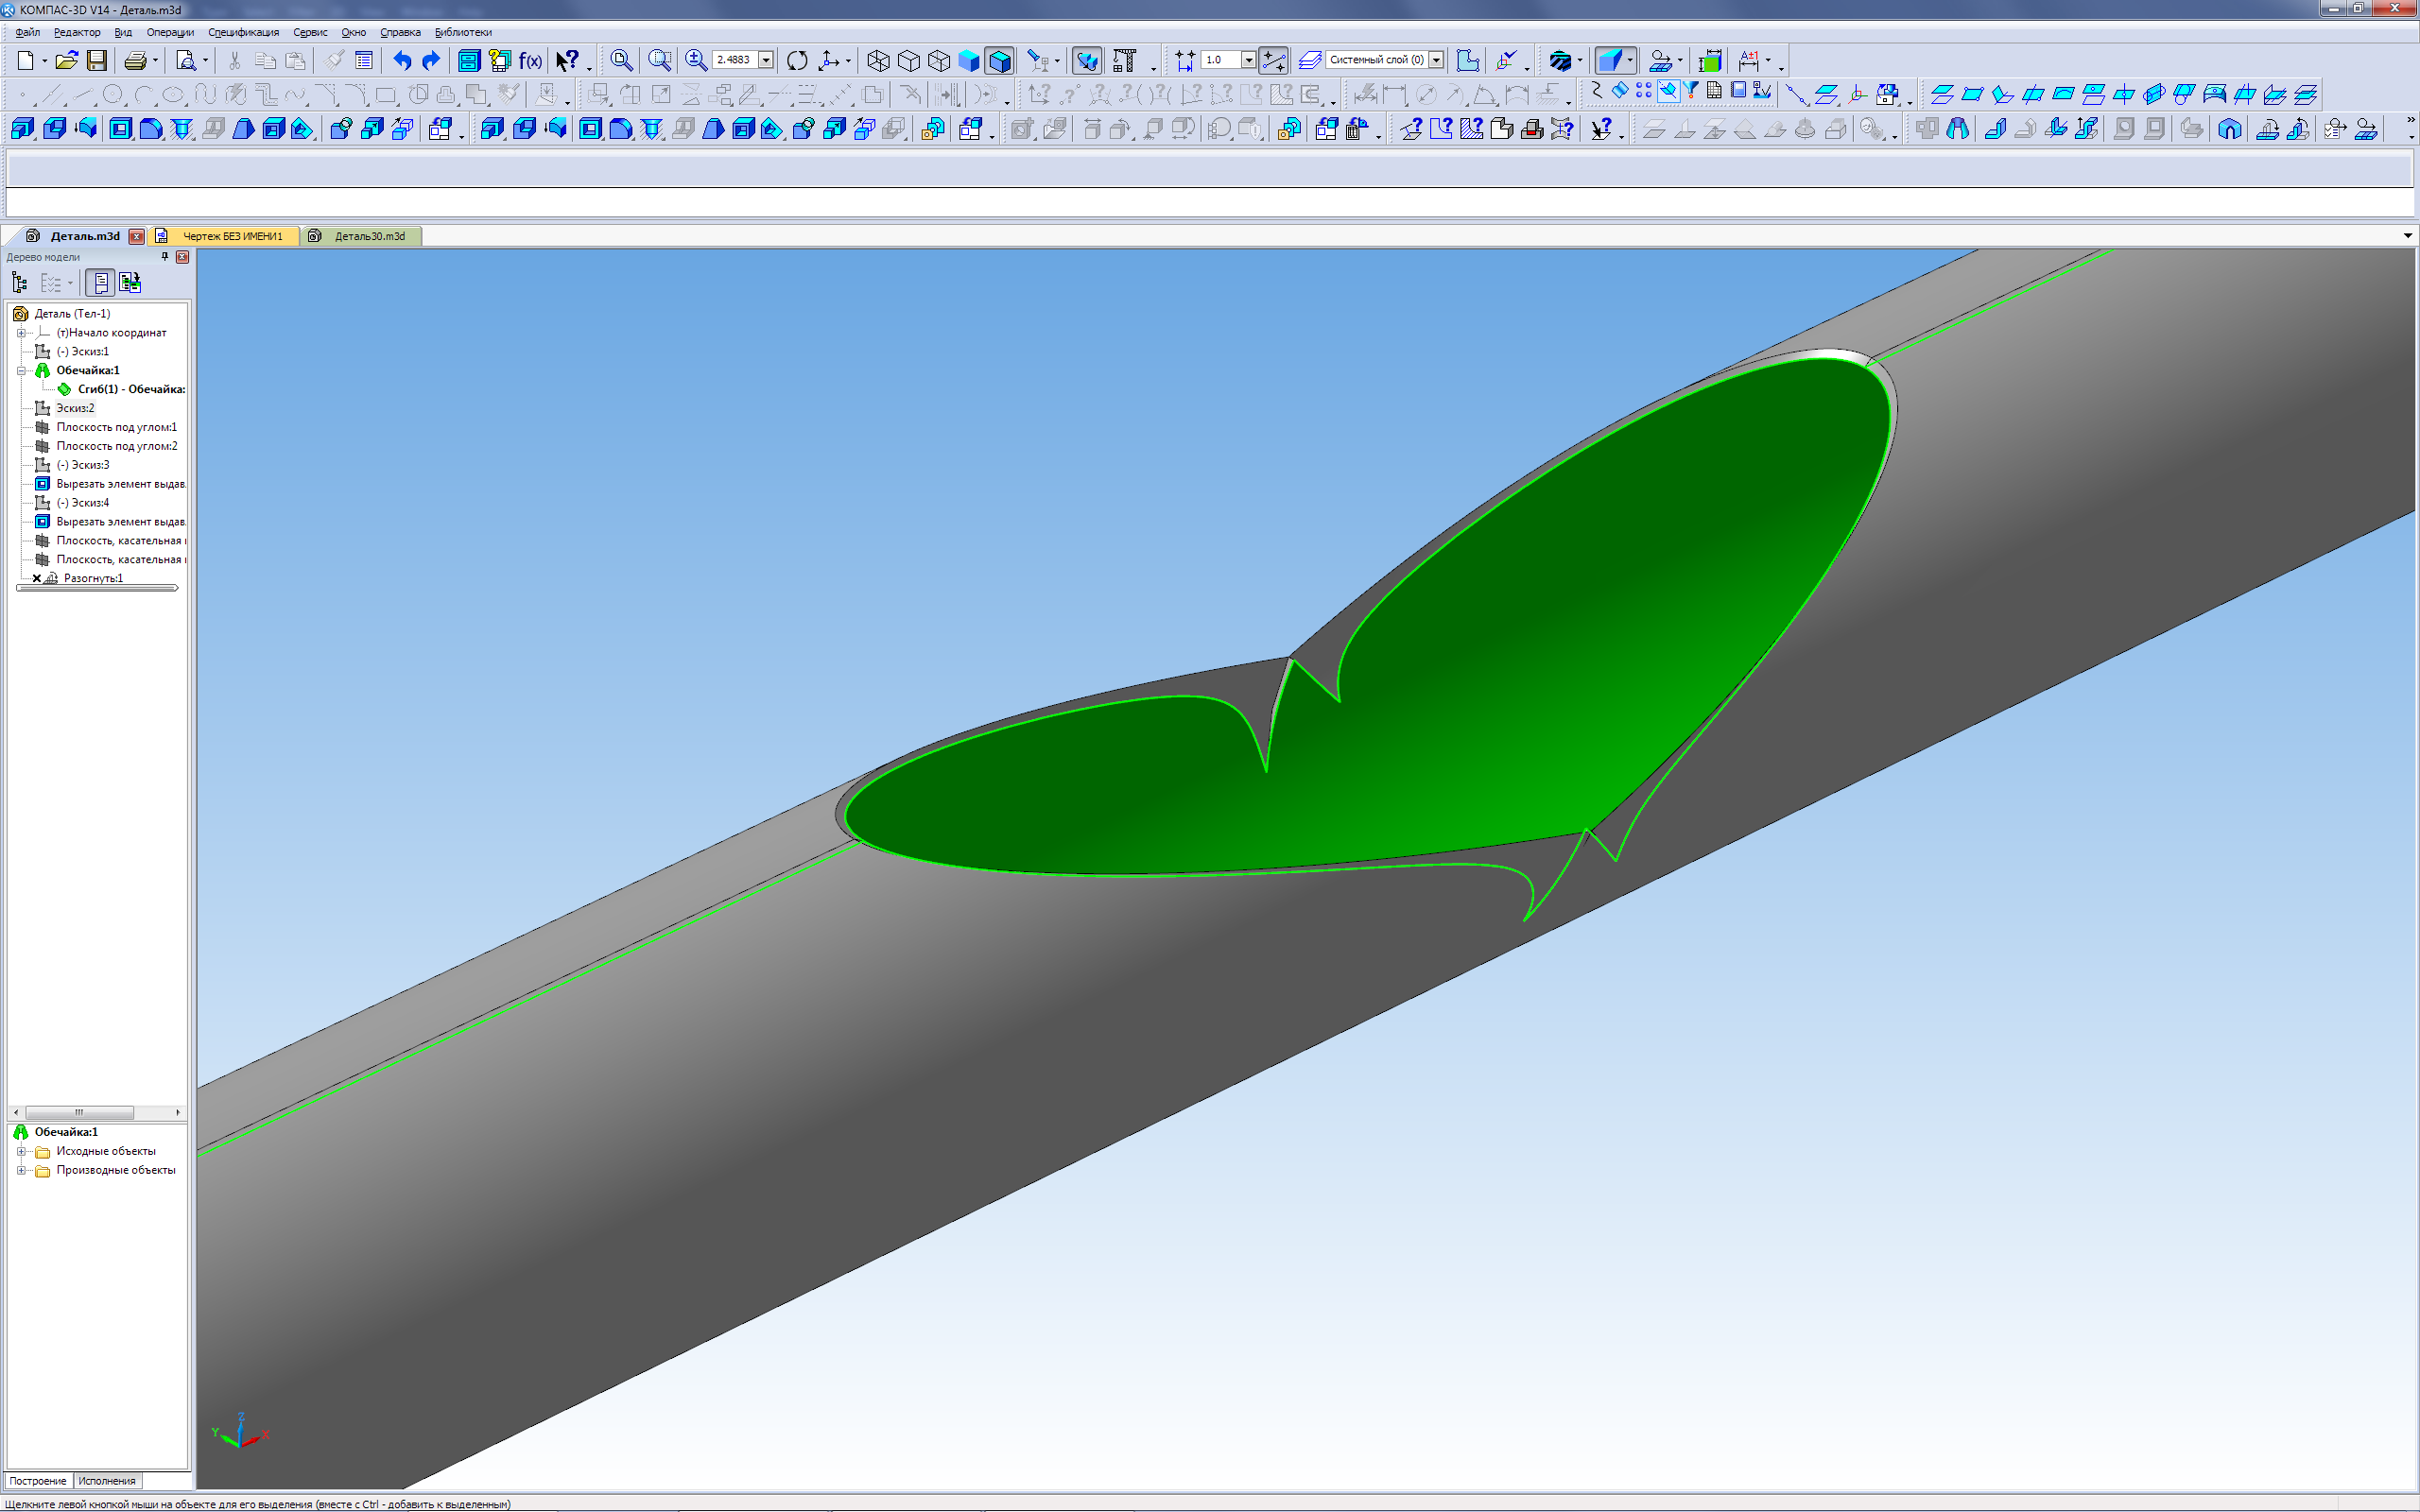Open the zoom scale 2.4883 dropdown

coord(766,60)
